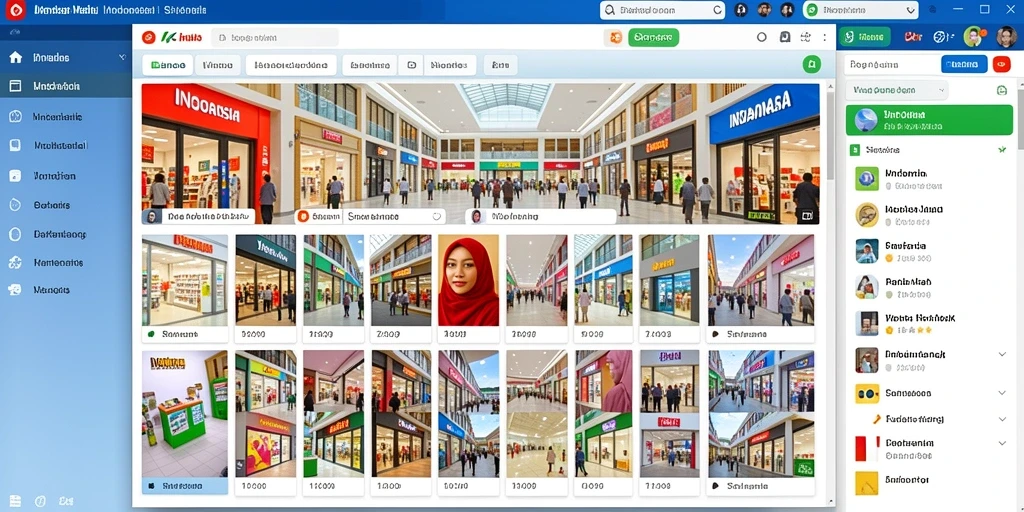The height and width of the screenshot is (512, 1024).
Task: Click the globe settings icon in the right panel header
Action: click(x=941, y=37)
